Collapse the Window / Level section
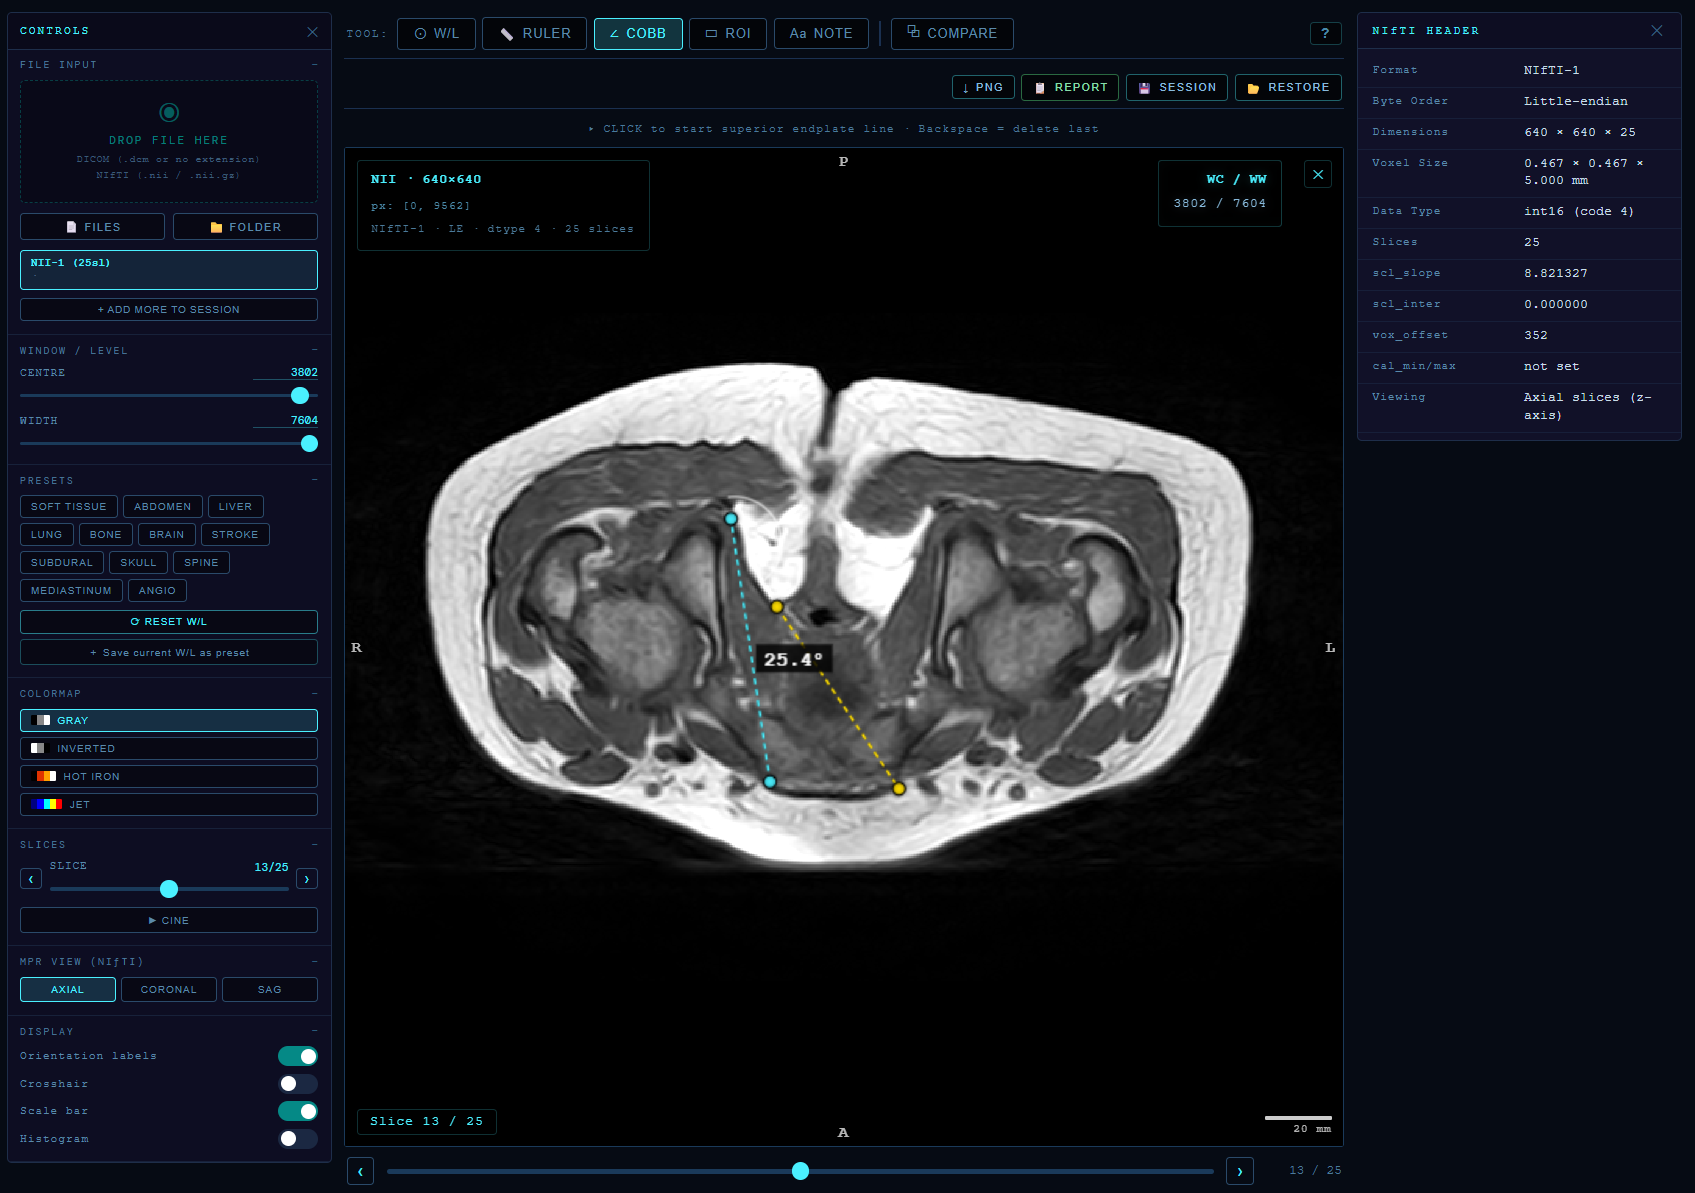Image resolution: width=1695 pixels, height=1193 pixels. (314, 350)
